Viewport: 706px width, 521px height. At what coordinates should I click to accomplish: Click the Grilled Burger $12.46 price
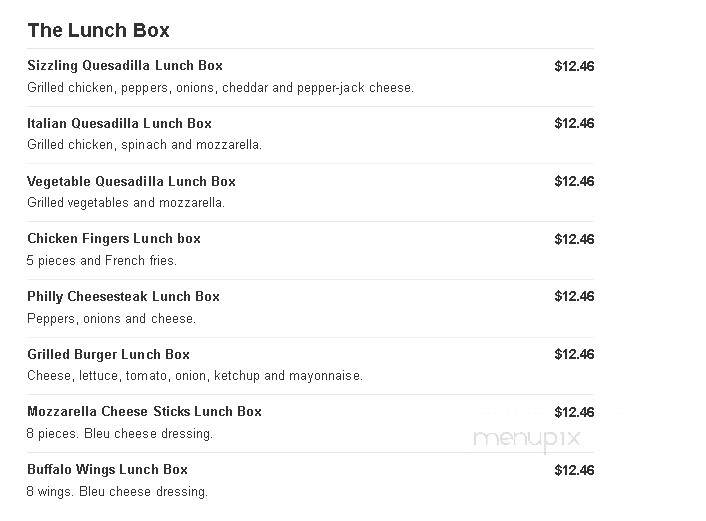(574, 354)
